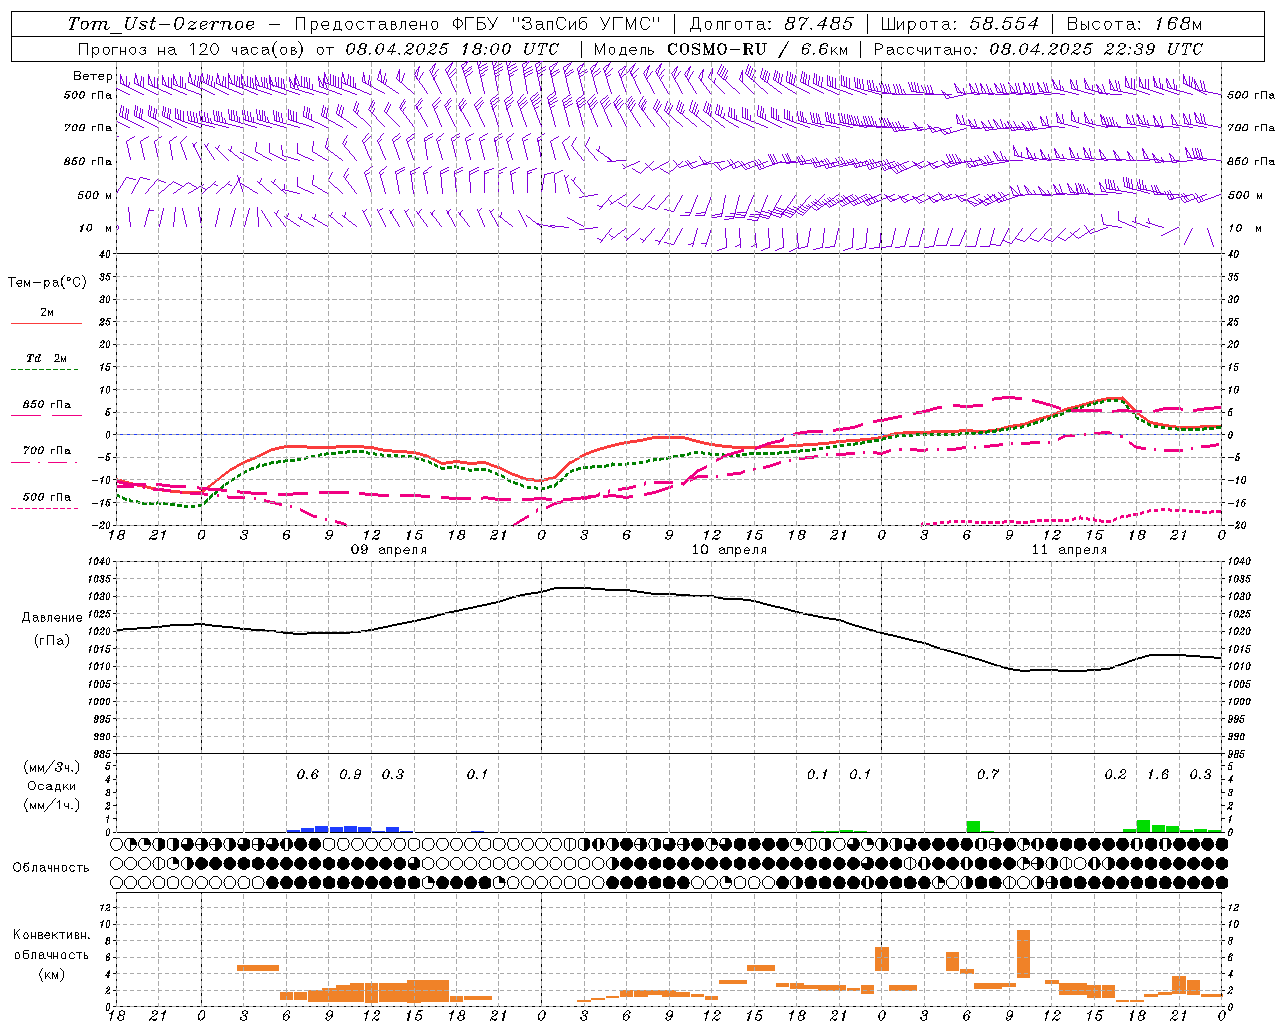This screenshot has height=1024, width=1280.
Task: Click the Ветер wind panel label
Action: coord(92,76)
